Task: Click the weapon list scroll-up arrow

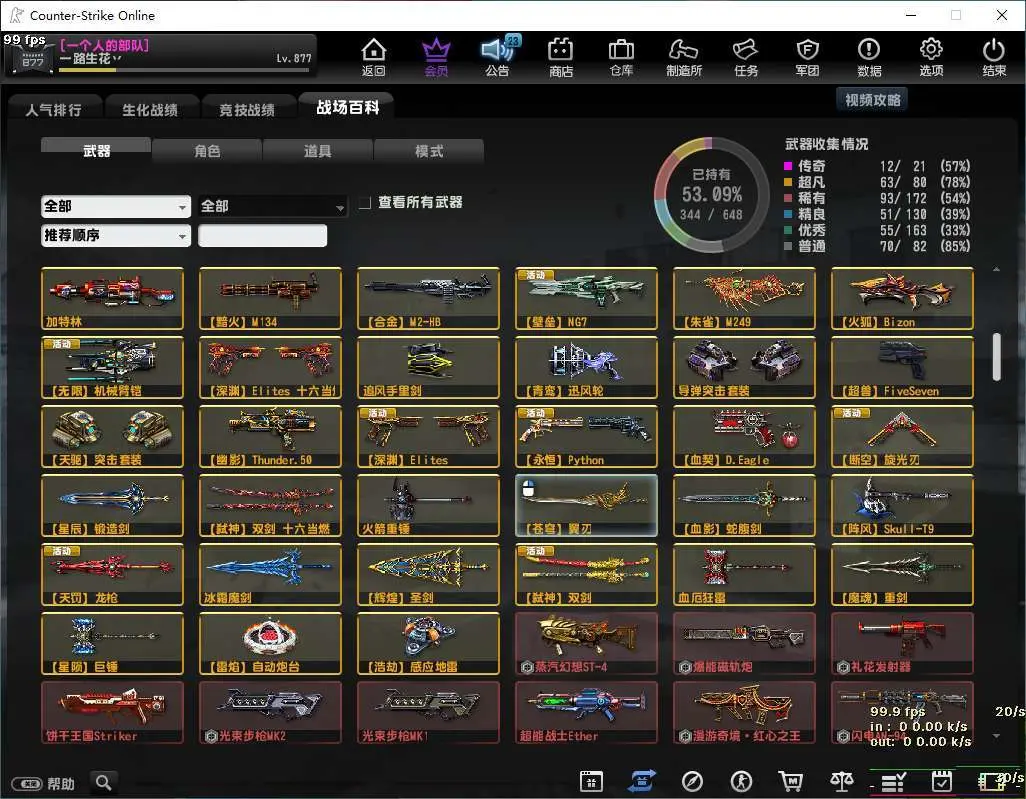Action: tap(996, 269)
